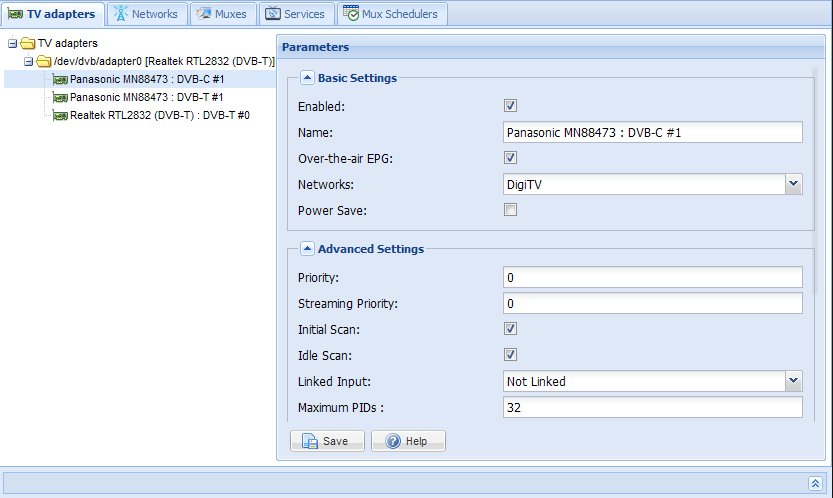Toggle the Initial Scan checkbox
Screen dimensions: 833x498
(x=511, y=329)
